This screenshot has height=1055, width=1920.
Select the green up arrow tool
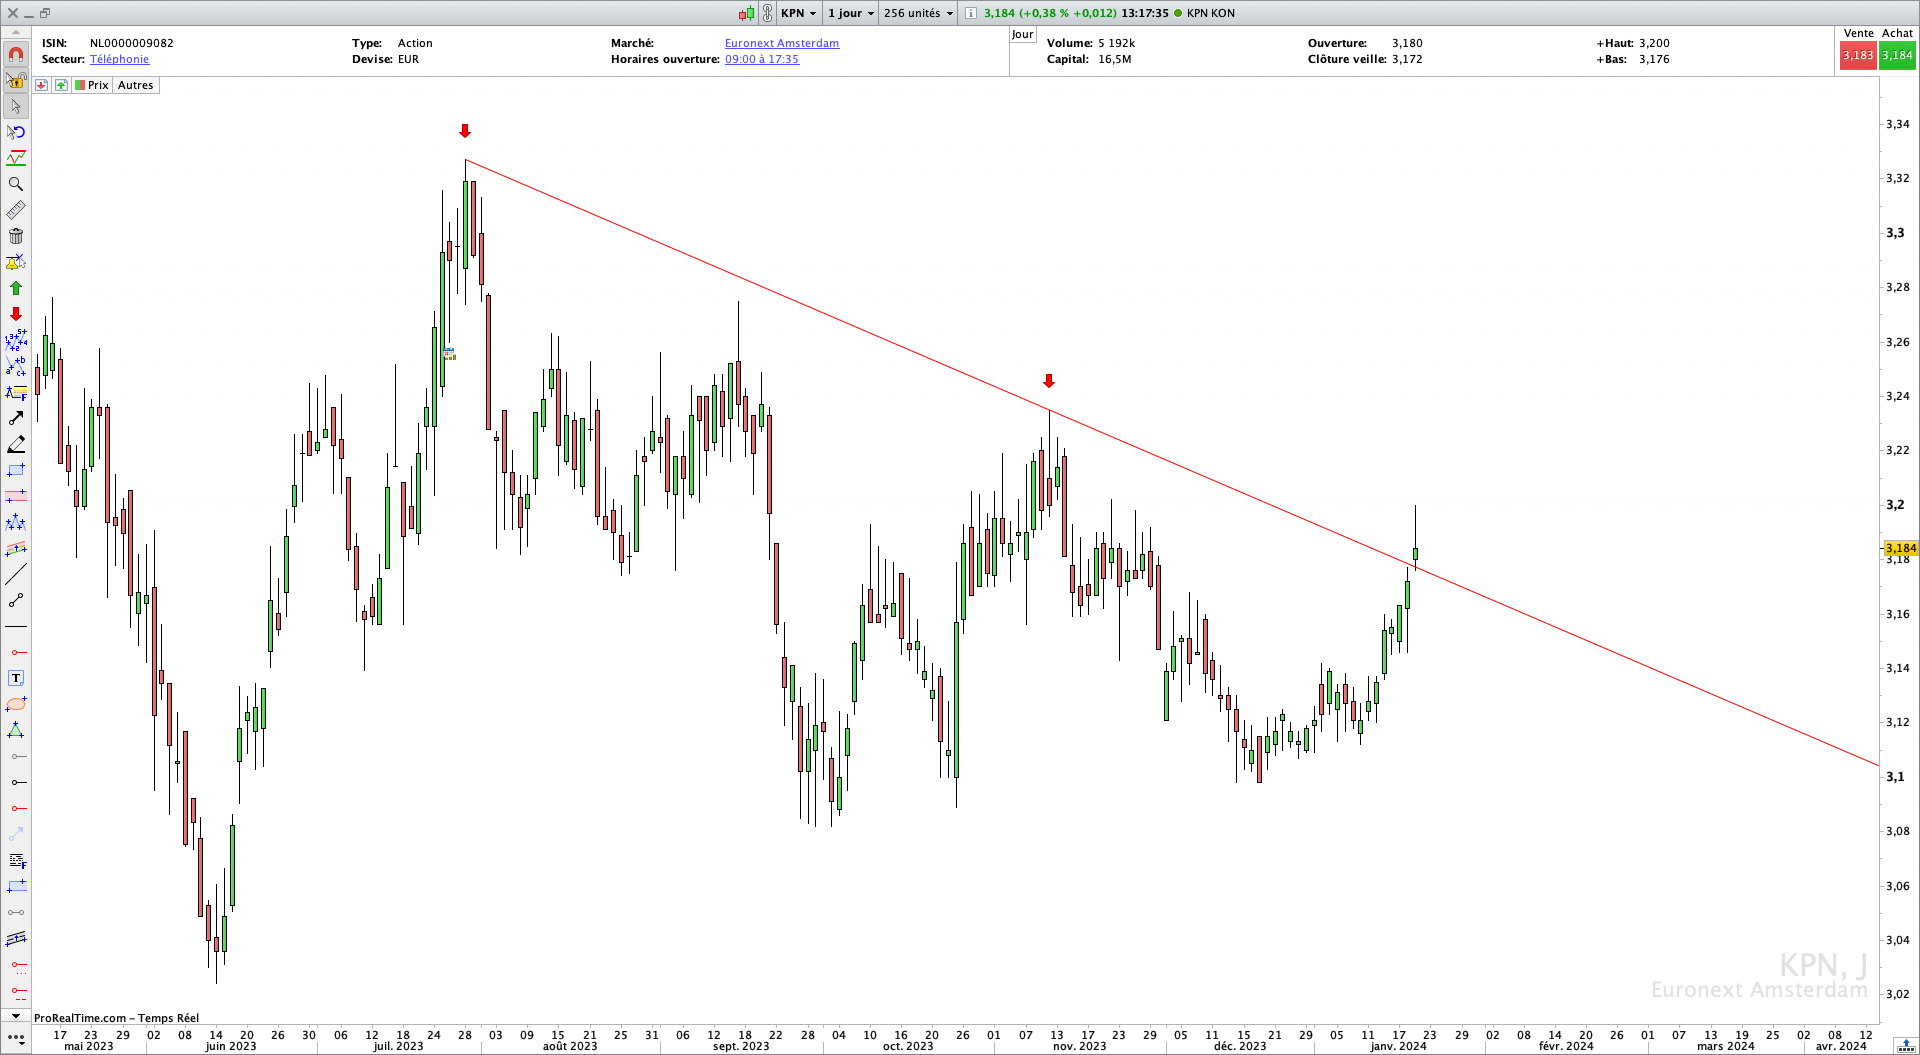(x=16, y=288)
